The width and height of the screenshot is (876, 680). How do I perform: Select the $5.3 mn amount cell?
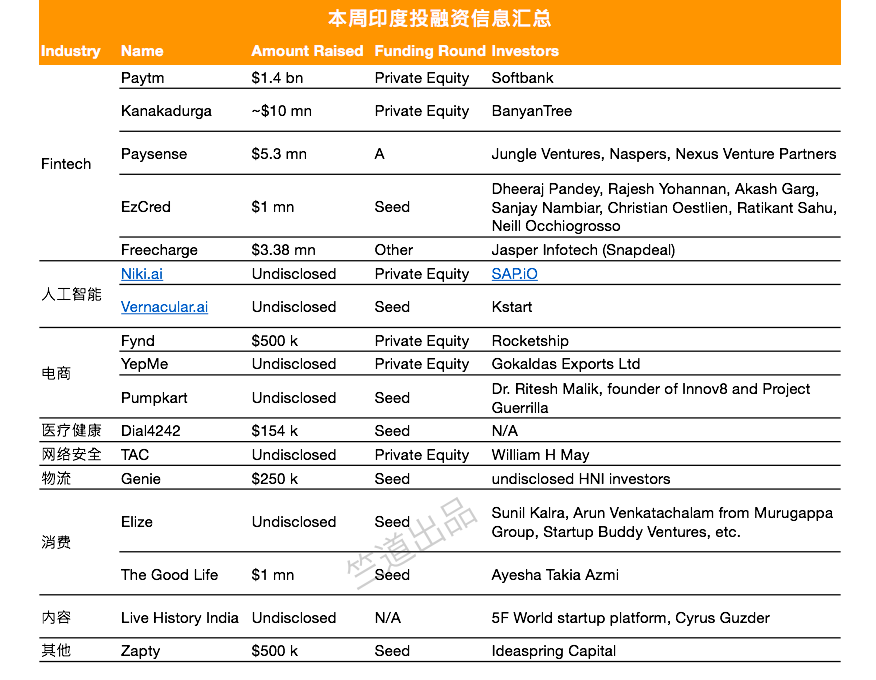(279, 154)
